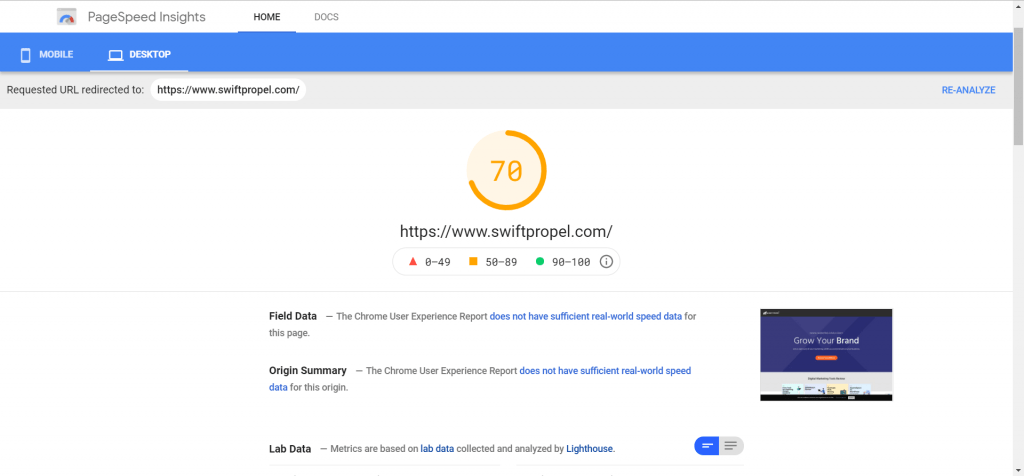Open Origin Summary insufficient speed data link
The image size is (1024, 476).
[x=480, y=379]
